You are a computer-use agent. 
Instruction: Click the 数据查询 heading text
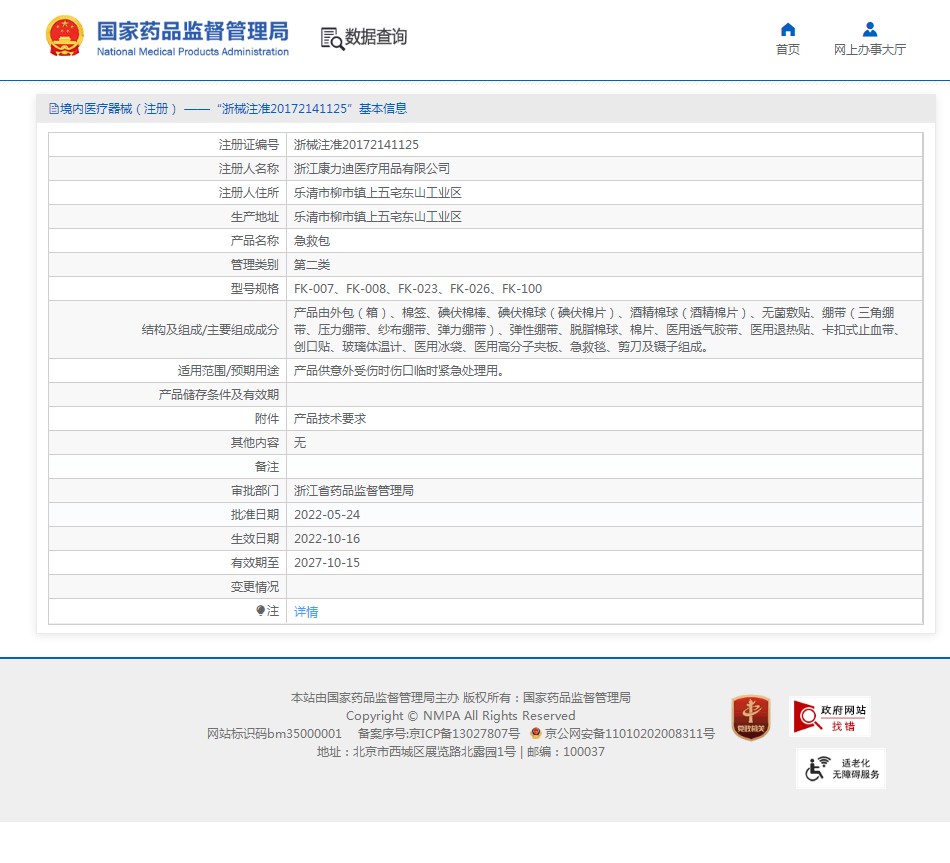pyautogui.click(x=376, y=37)
